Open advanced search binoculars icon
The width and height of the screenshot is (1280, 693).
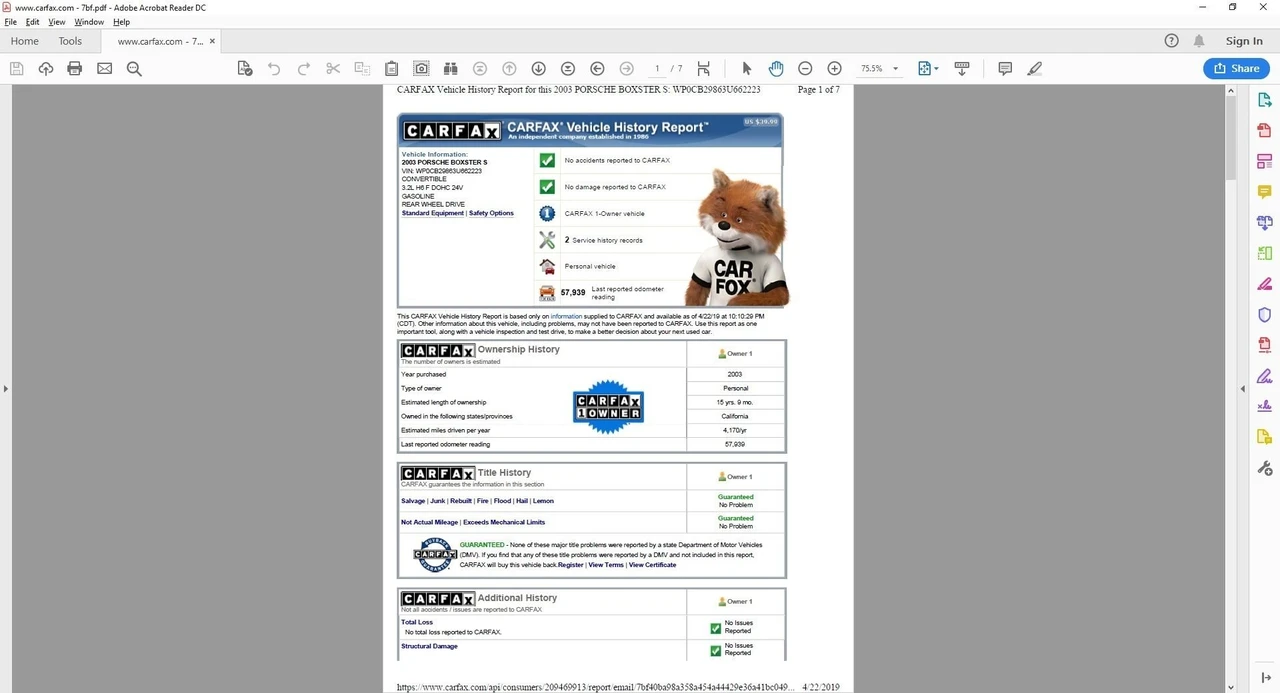pyautogui.click(x=451, y=69)
